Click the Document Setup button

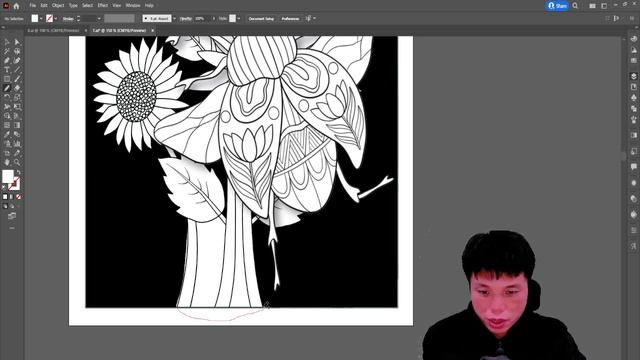tap(261, 18)
